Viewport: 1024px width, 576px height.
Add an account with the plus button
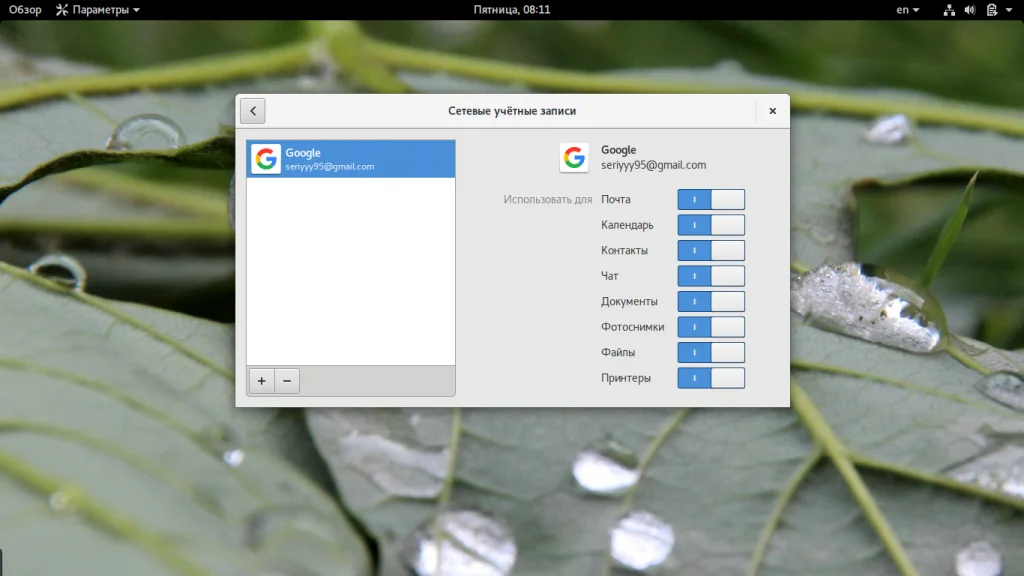(x=261, y=381)
